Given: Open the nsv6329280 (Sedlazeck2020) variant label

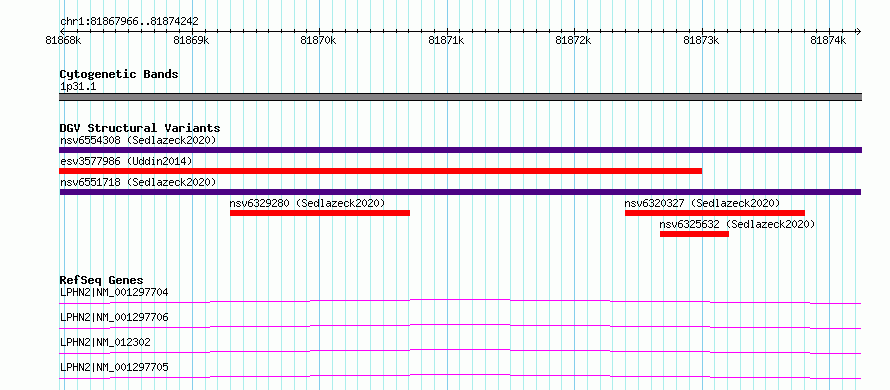Looking at the screenshot, I should coord(307,203).
